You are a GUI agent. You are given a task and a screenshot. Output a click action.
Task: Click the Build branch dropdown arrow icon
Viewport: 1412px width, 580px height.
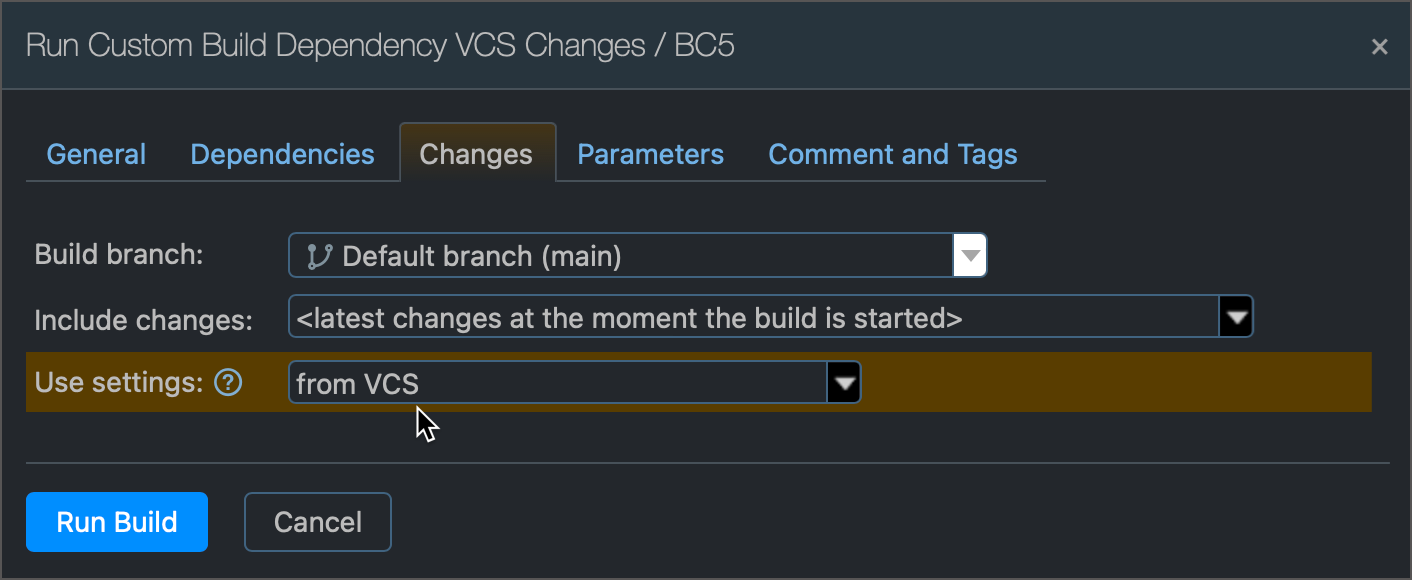[x=968, y=255]
